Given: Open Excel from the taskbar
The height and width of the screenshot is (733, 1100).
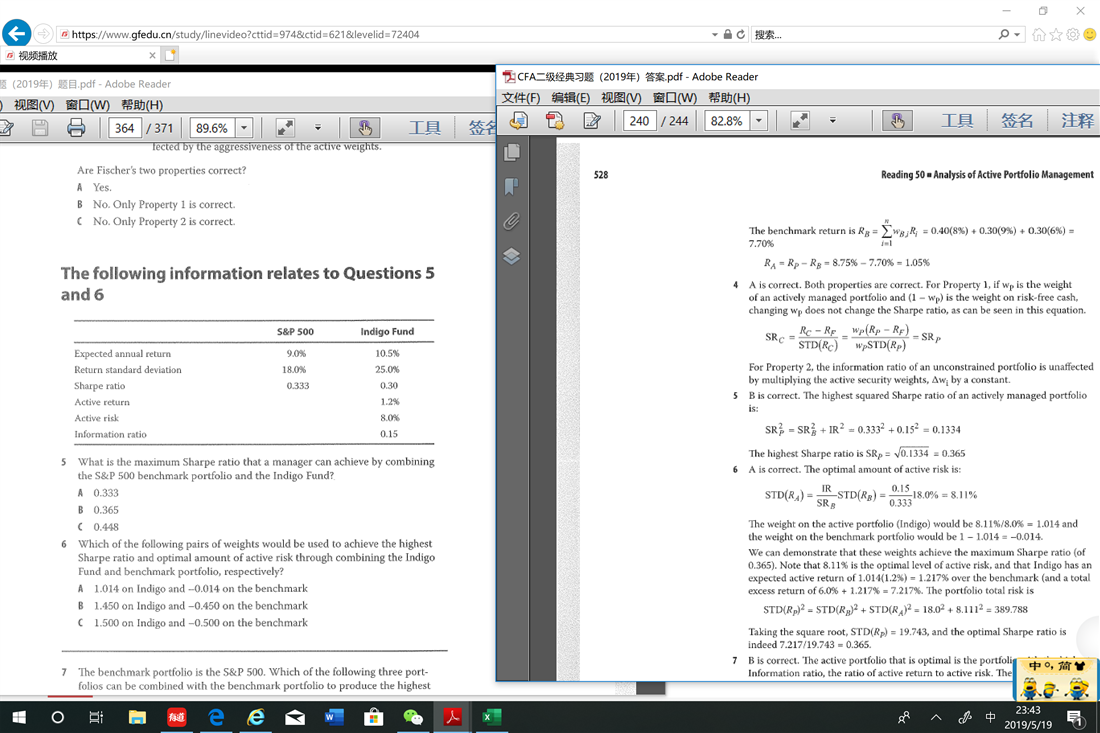Looking at the screenshot, I should click(491, 717).
